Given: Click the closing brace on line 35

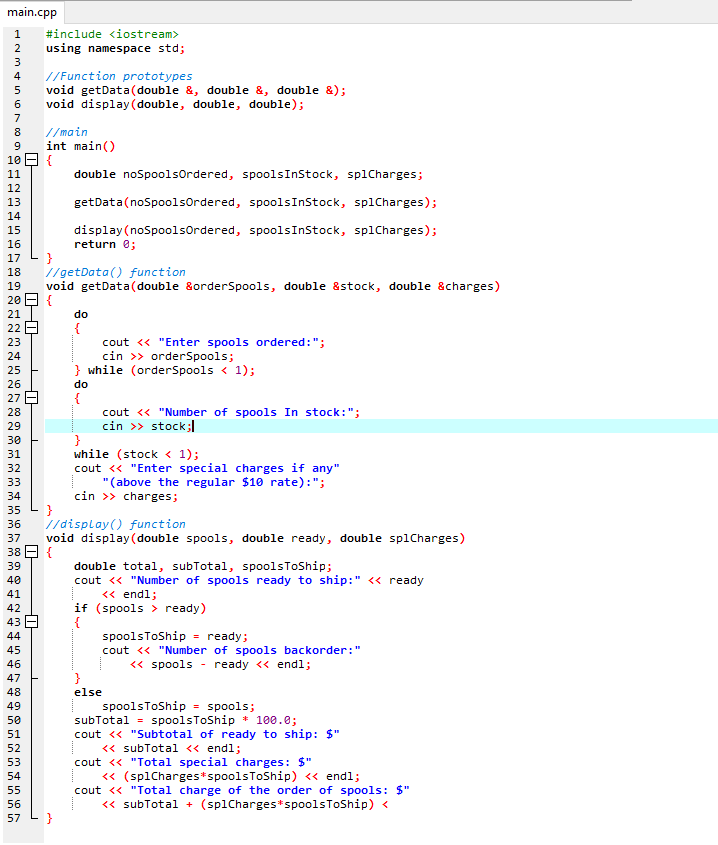Looking at the screenshot, I should tap(49, 510).
